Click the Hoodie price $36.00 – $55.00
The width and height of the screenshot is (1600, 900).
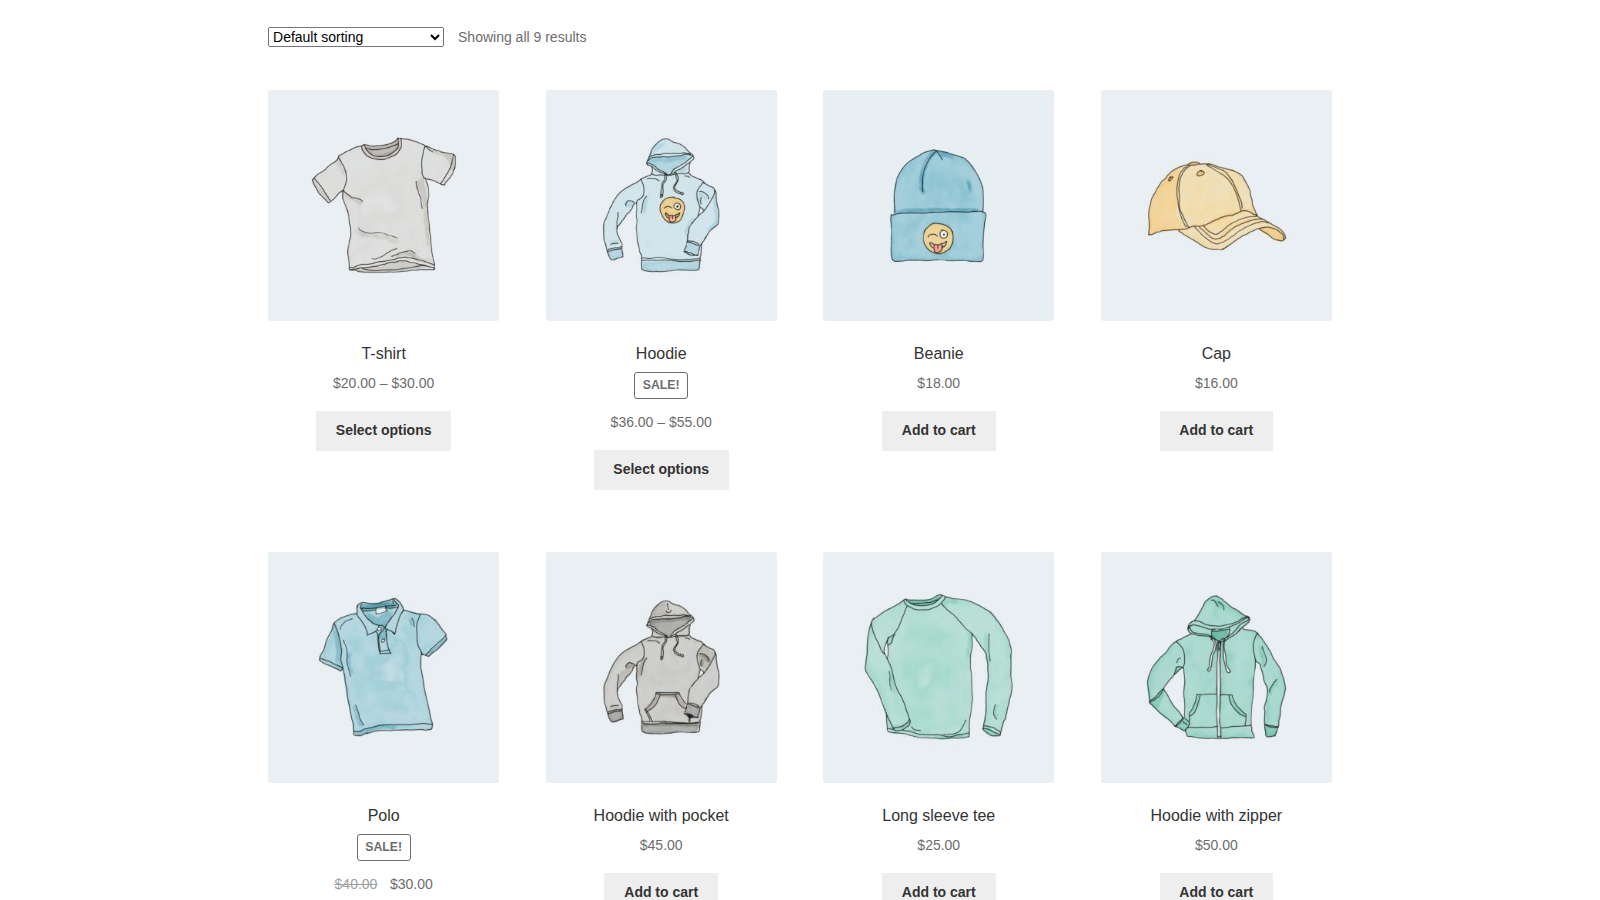pyautogui.click(x=661, y=422)
